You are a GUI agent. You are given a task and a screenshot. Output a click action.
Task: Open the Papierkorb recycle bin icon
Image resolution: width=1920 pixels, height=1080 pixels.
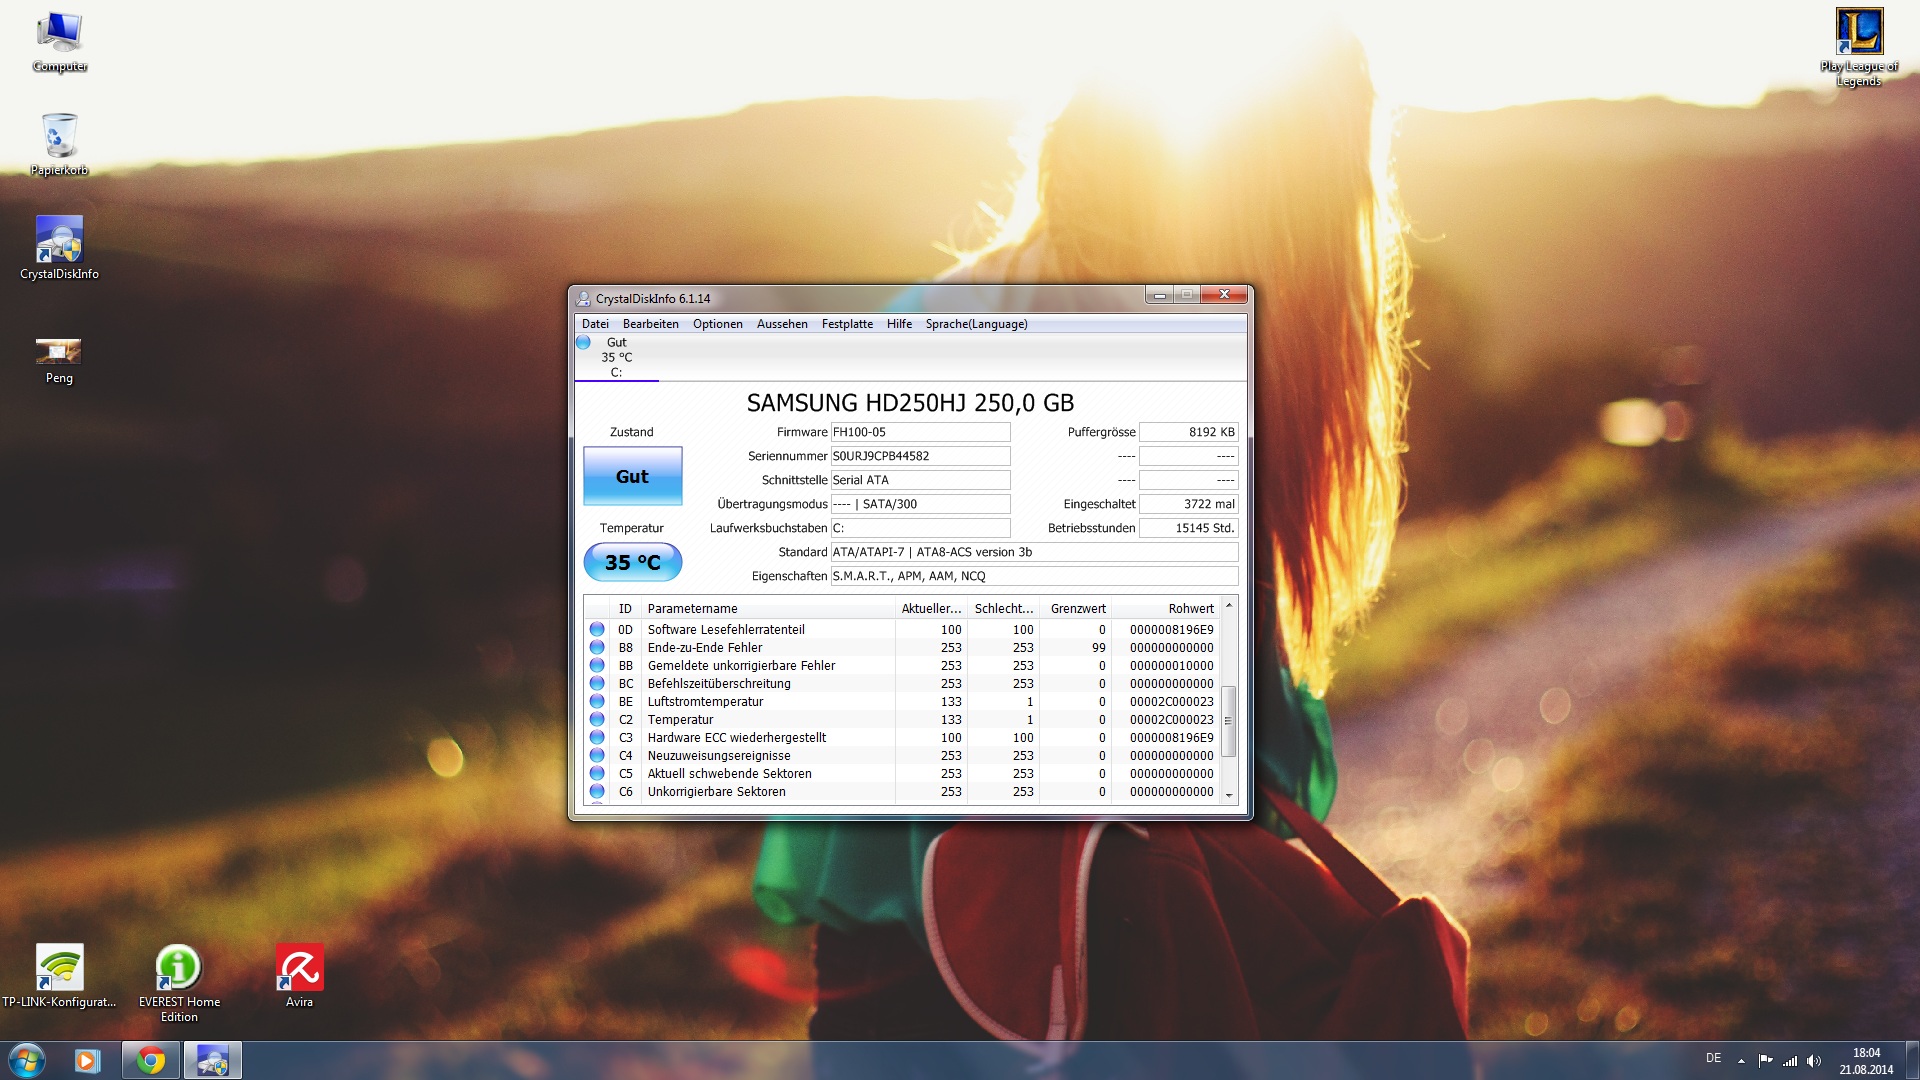[x=59, y=137]
